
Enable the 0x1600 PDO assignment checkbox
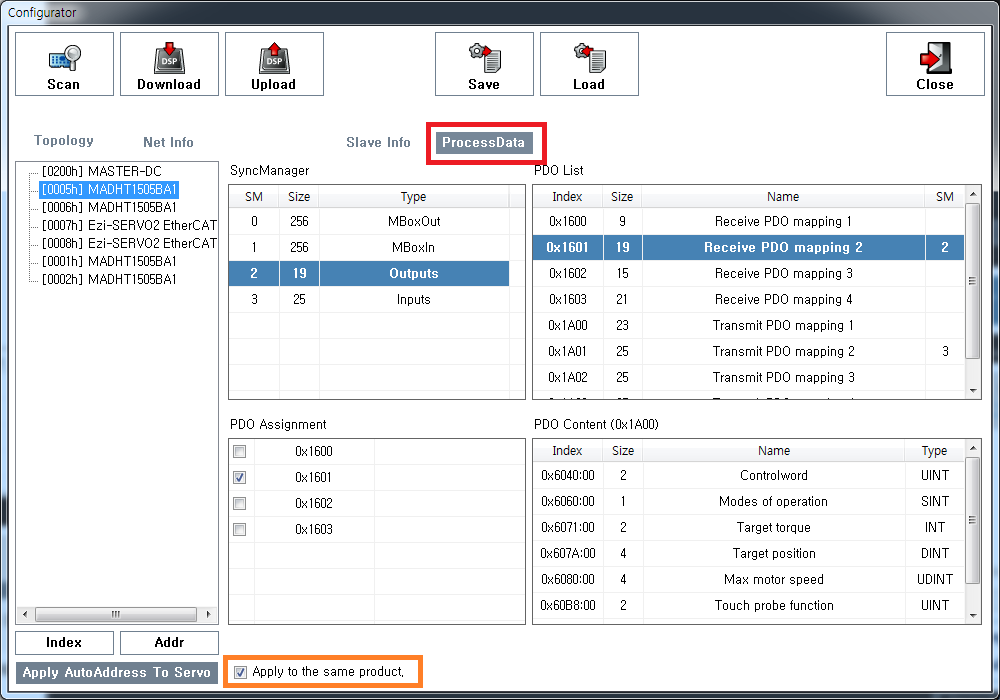coord(240,452)
